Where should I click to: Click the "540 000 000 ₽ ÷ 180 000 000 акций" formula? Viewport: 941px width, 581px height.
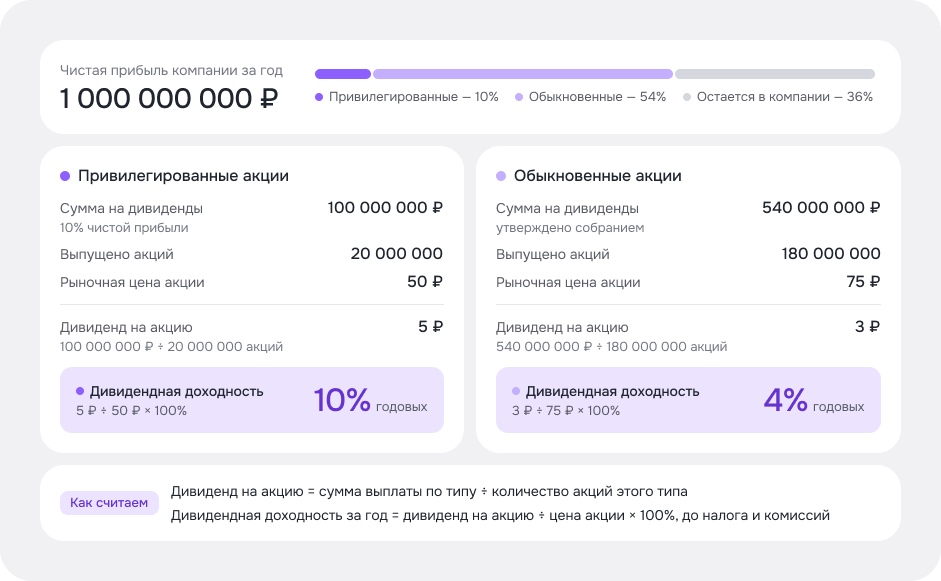[612, 347]
